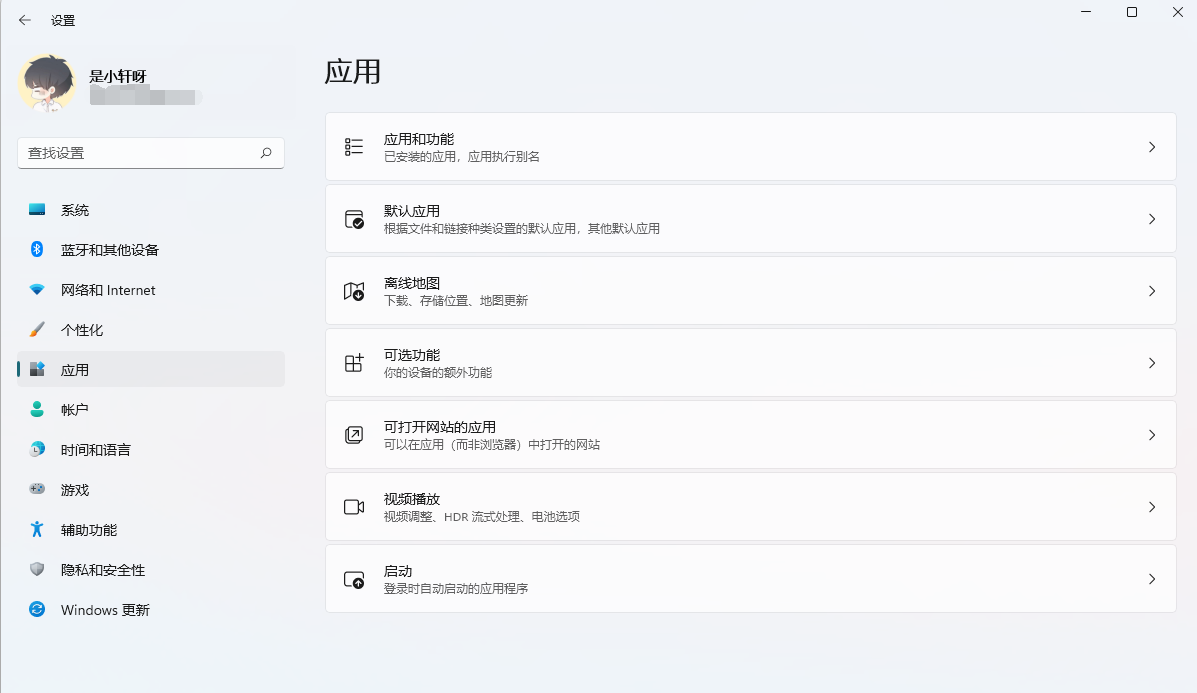1197x693 pixels.
Task: Click the Windows 更新 sync icon
Action: tap(37, 609)
